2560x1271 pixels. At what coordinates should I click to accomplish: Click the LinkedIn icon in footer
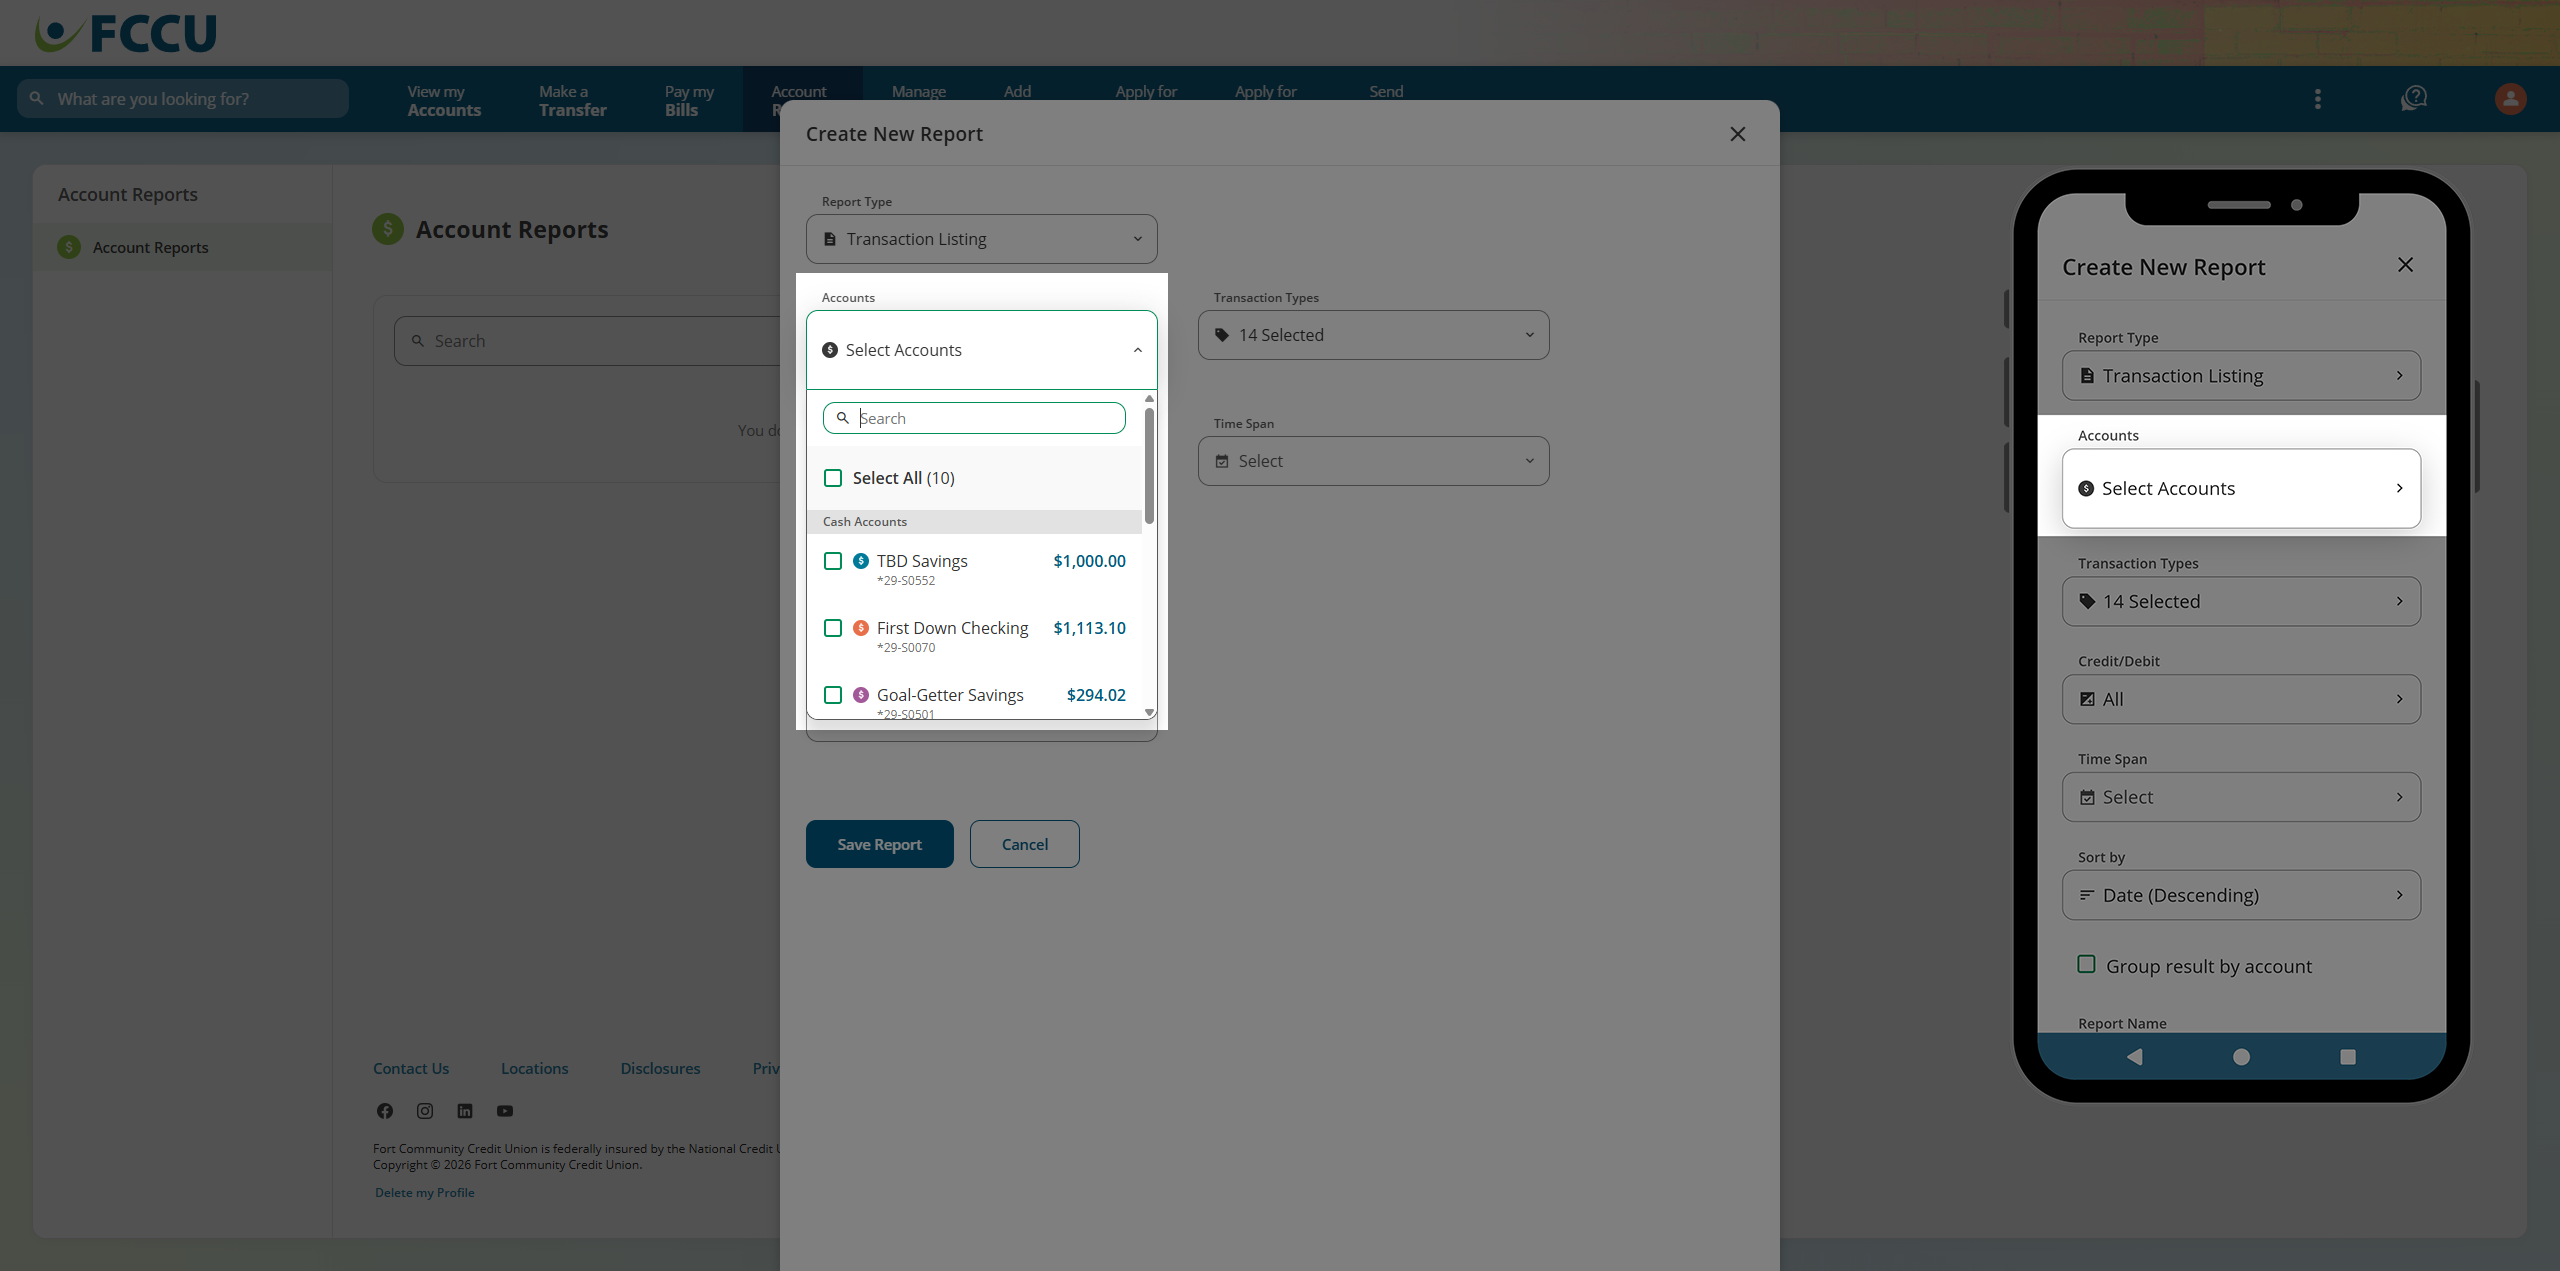[x=465, y=1111]
